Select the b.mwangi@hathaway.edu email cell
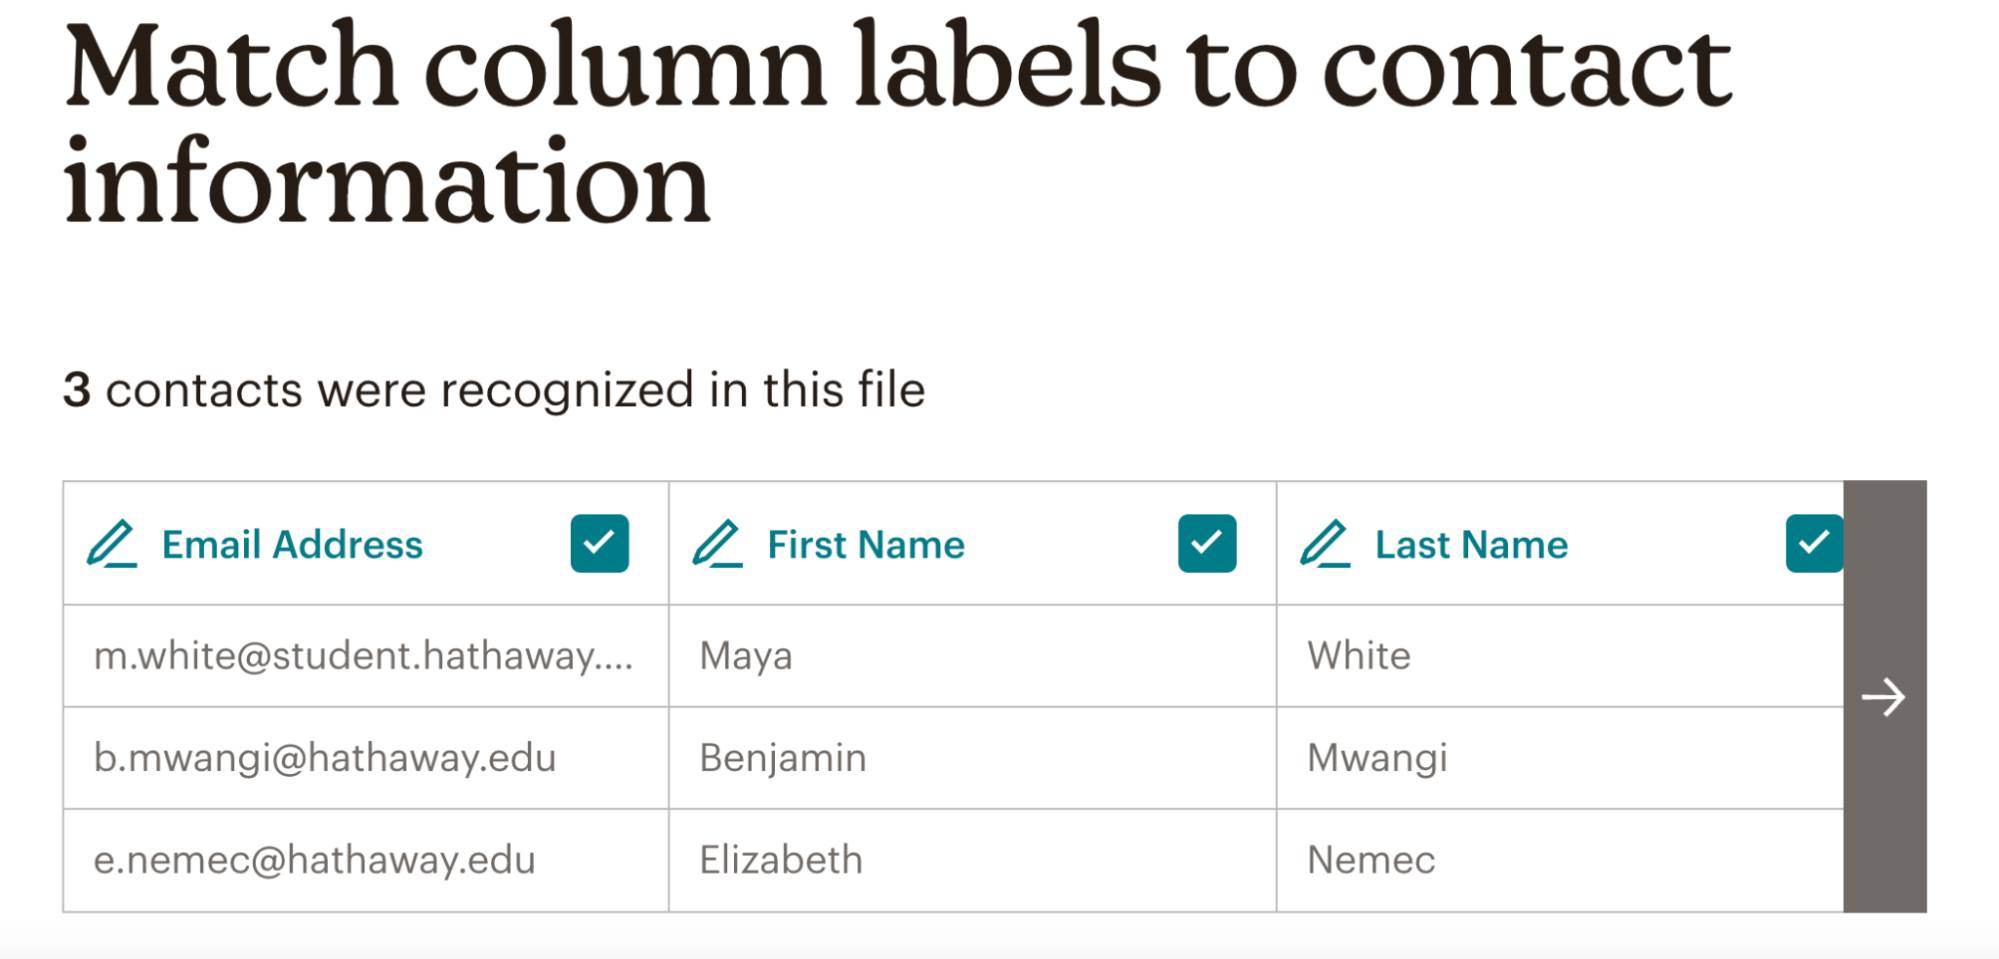 pyautogui.click(x=325, y=758)
